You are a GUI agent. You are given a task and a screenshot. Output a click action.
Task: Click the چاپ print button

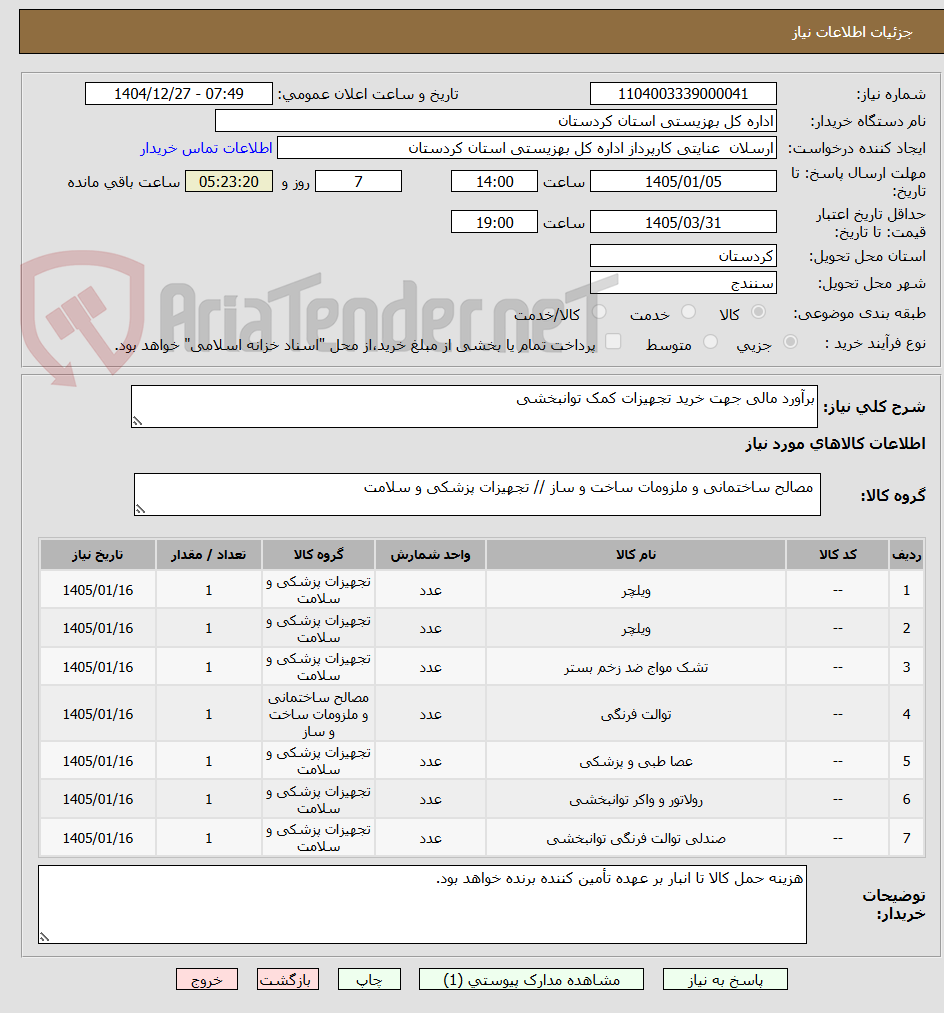(x=369, y=979)
